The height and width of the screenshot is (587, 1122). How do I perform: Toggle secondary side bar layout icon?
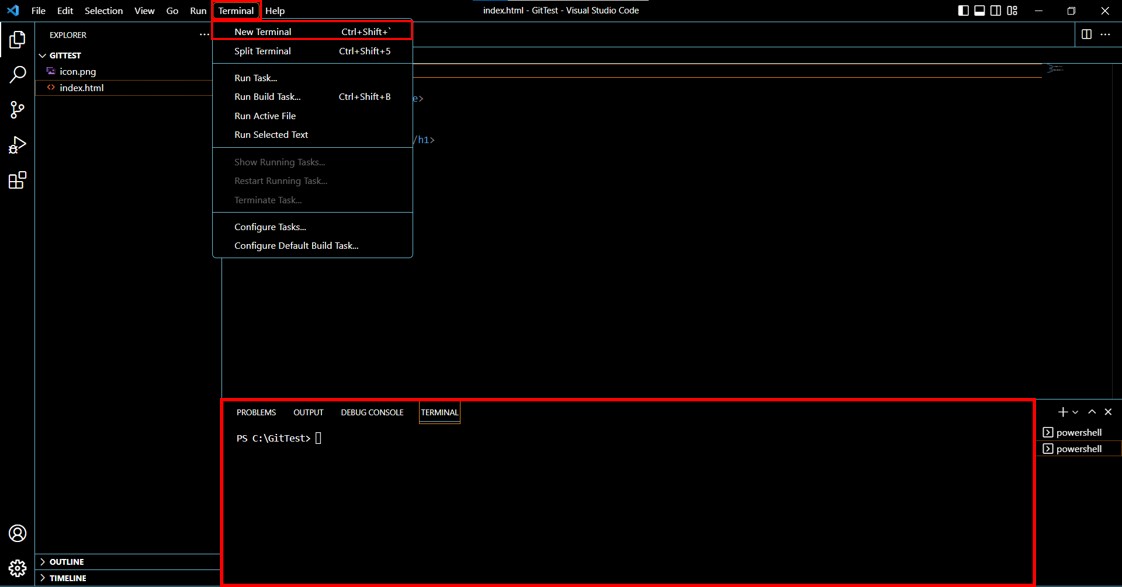coord(995,11)
